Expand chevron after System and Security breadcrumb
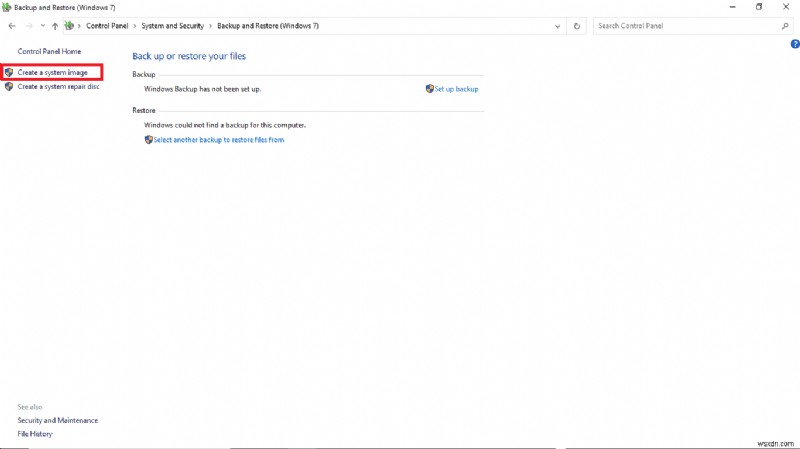The width and height of the screenshot is (800, 449). pos(210,26)
